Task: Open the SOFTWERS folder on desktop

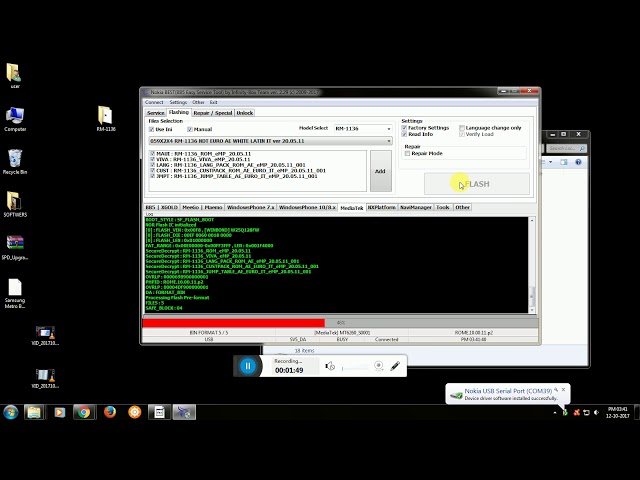Action: (x=15, y=203)
